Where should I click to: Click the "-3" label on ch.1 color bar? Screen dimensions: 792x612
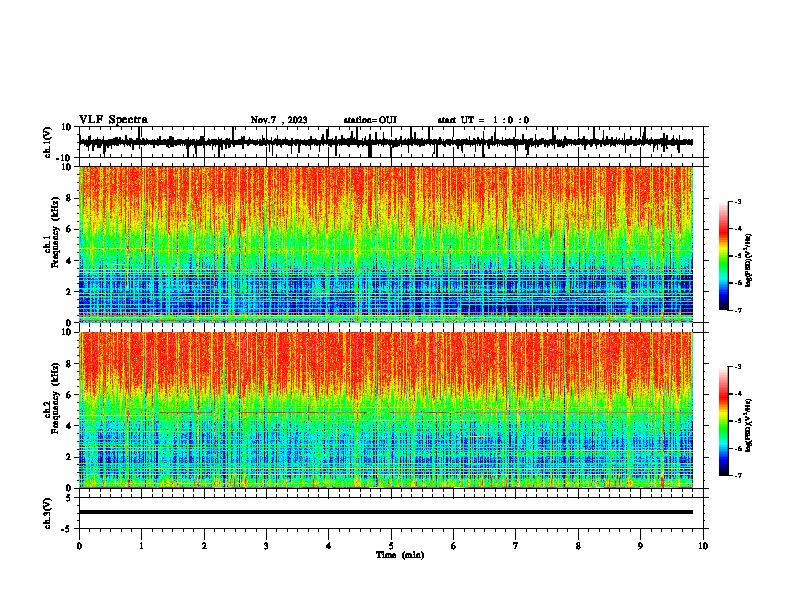pos(737,201)
